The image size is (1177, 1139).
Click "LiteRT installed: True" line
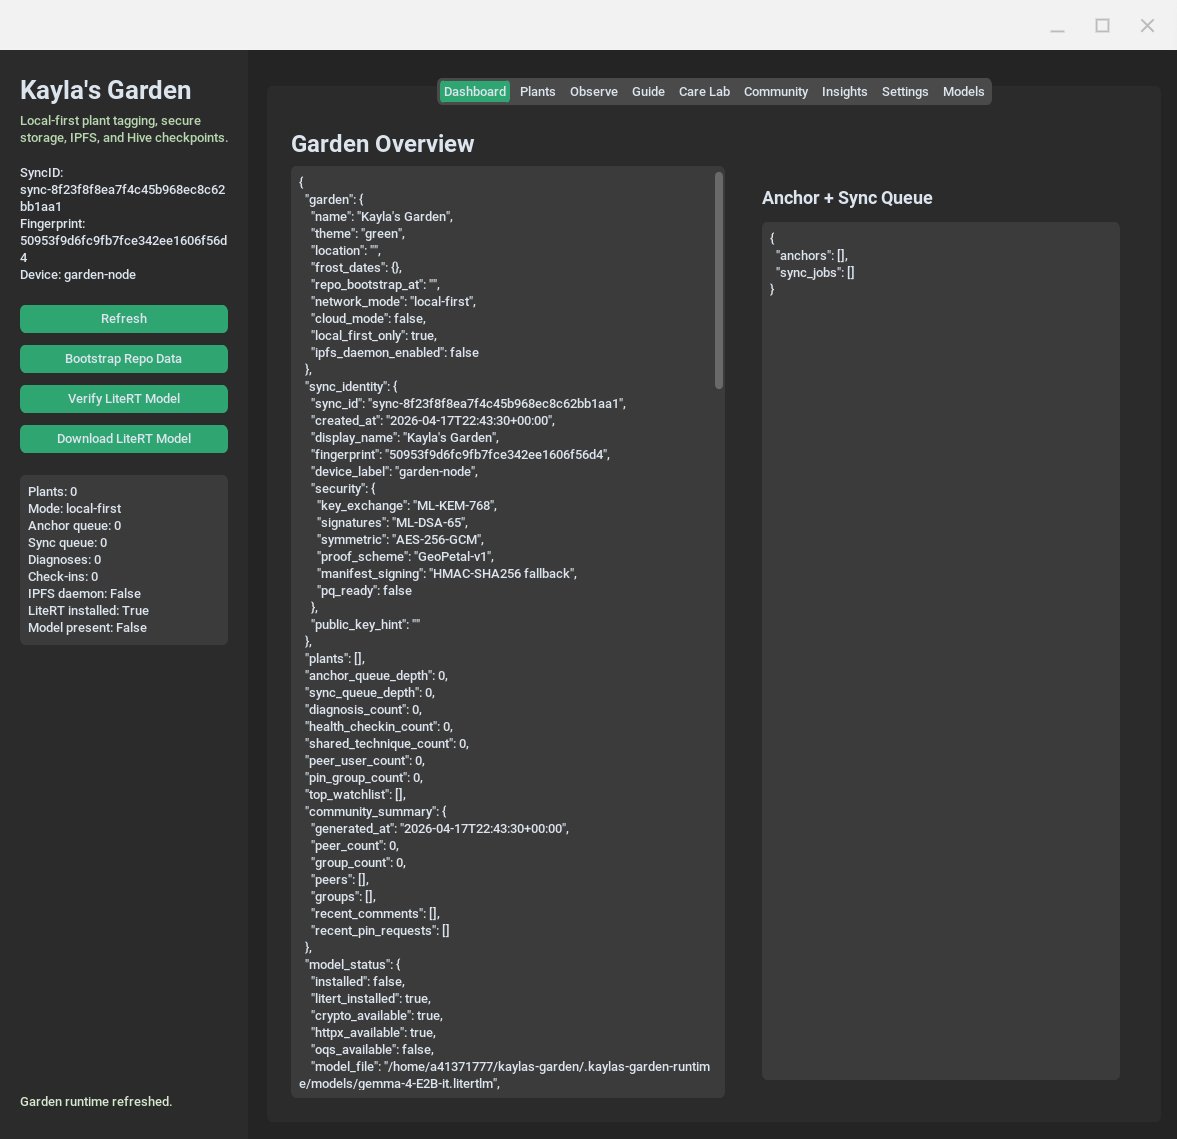(x=89, y=610)
